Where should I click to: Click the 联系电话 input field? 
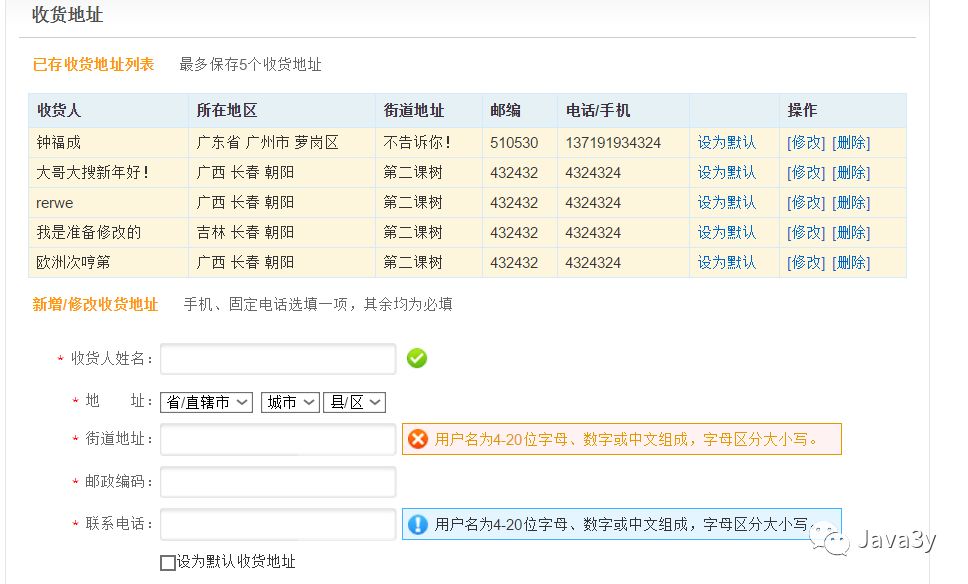pos(278,524)
